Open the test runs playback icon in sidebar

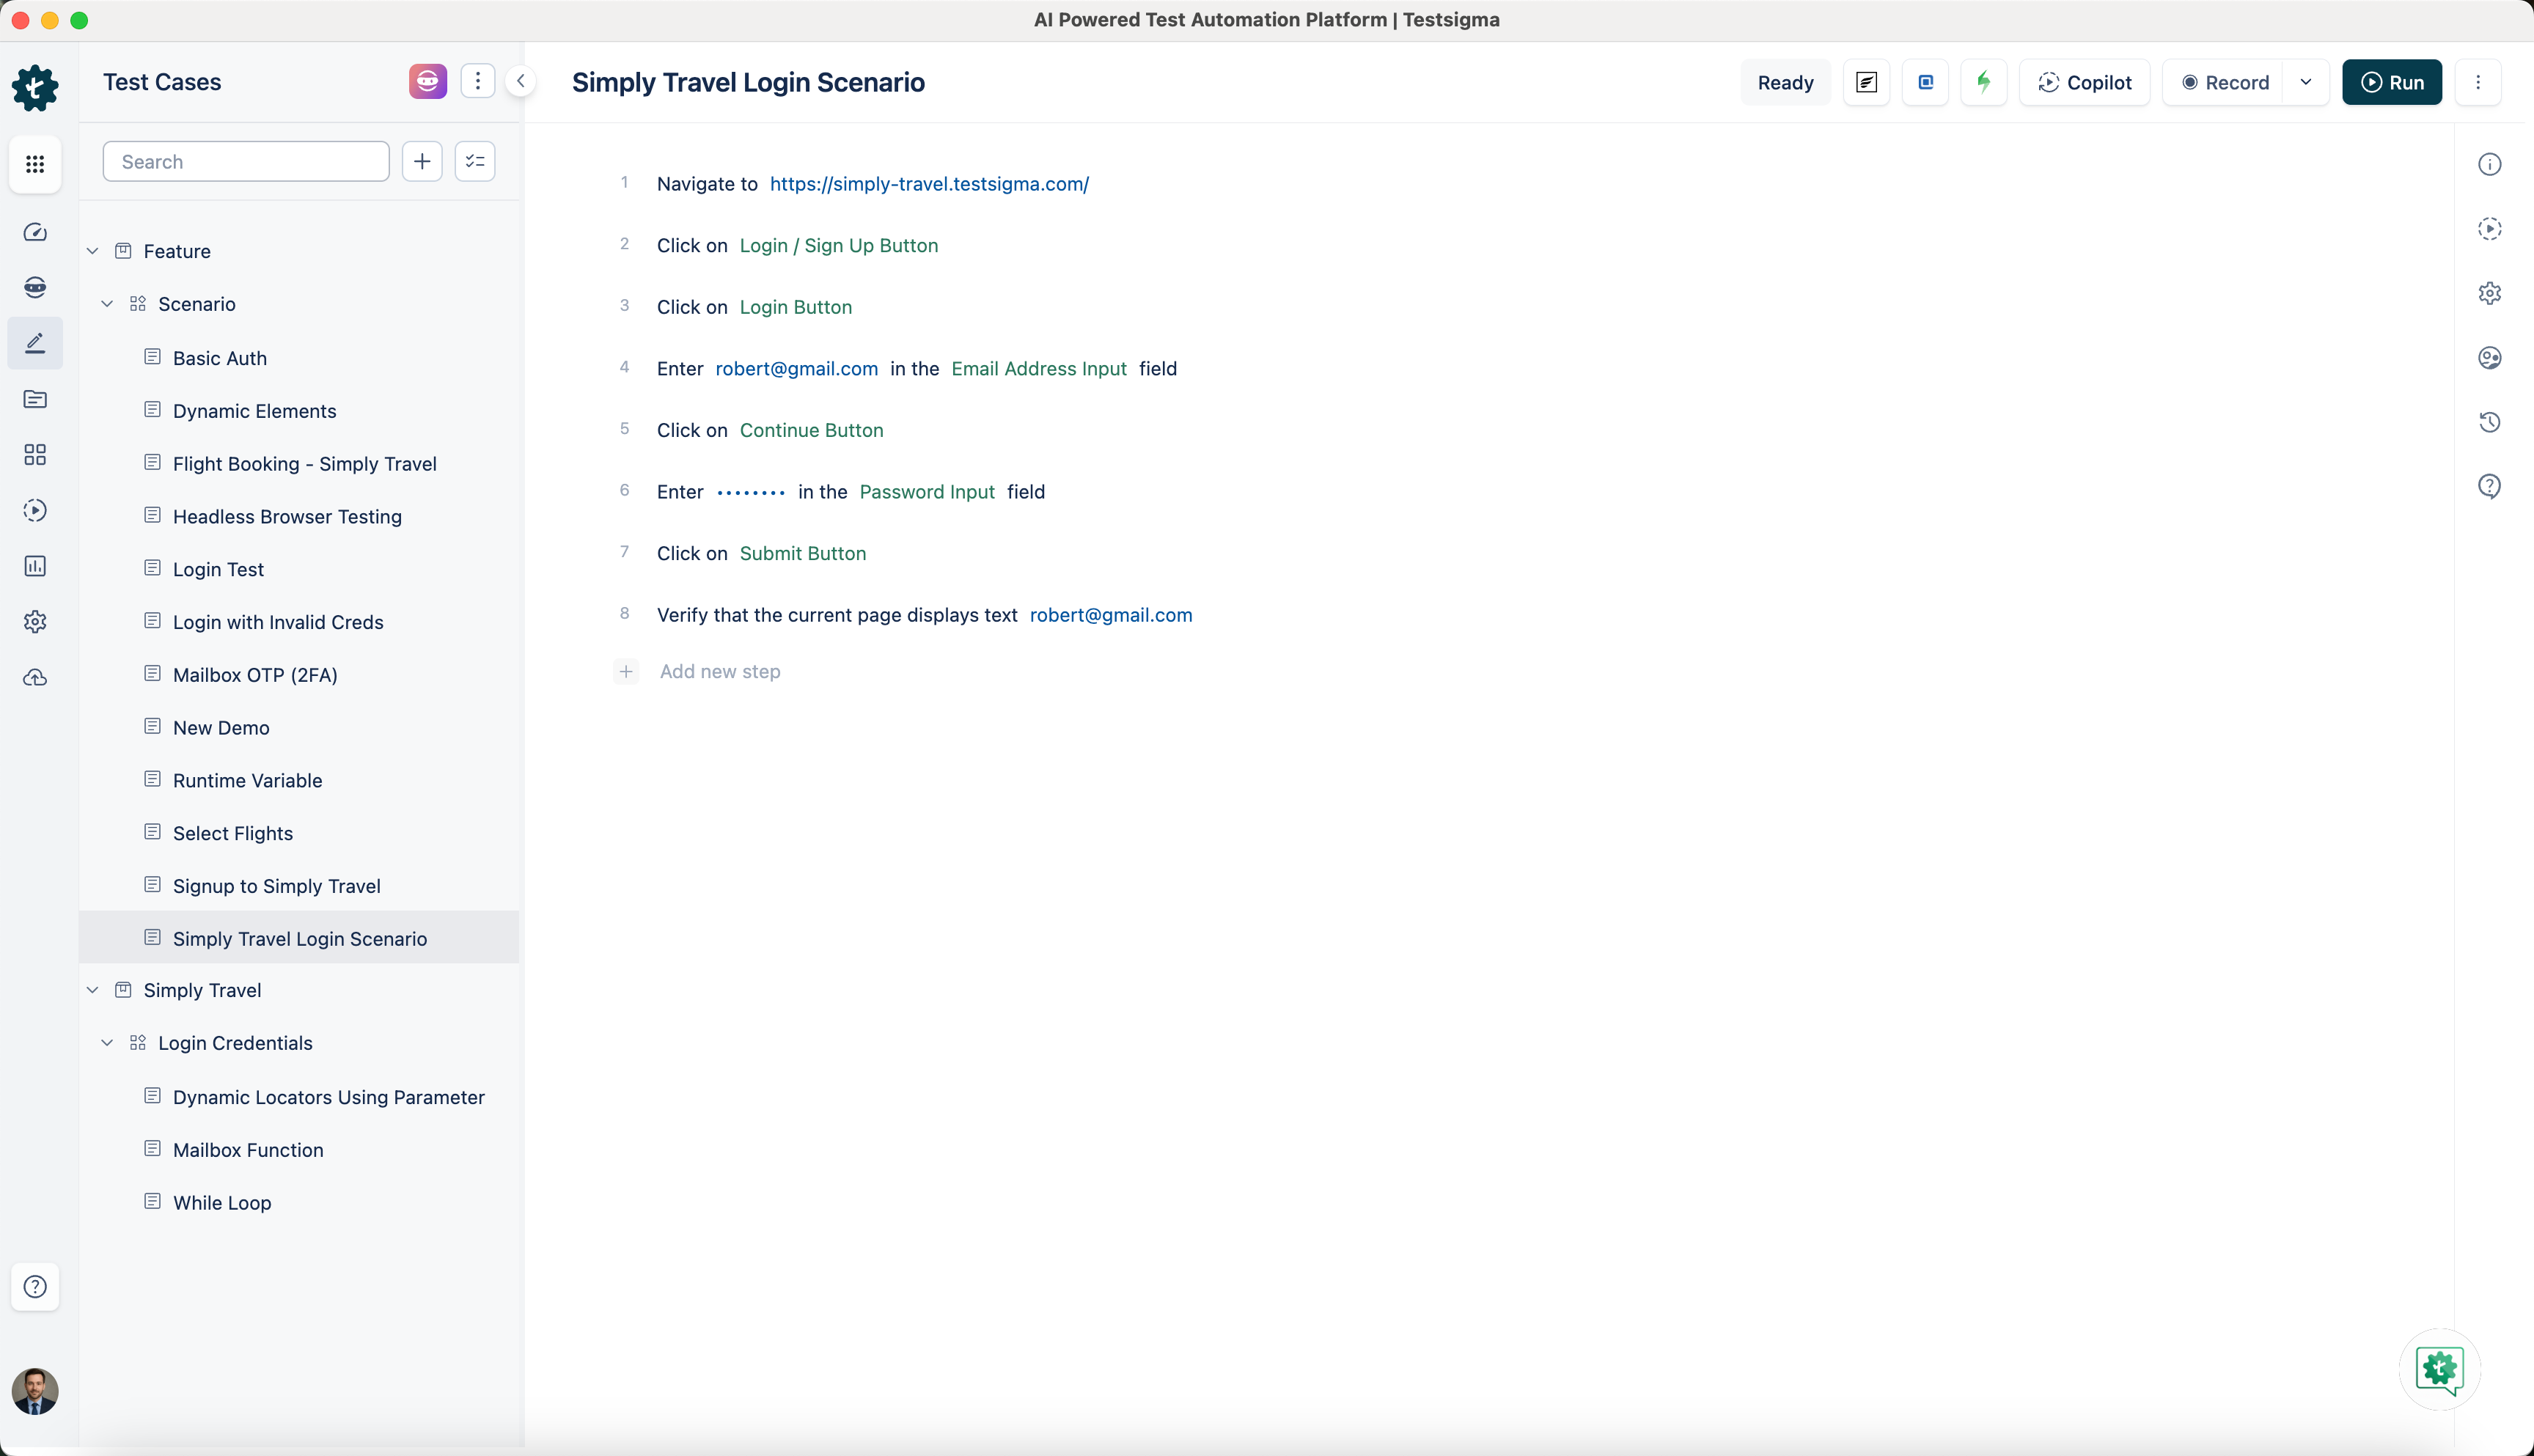(x=35, y=510)
